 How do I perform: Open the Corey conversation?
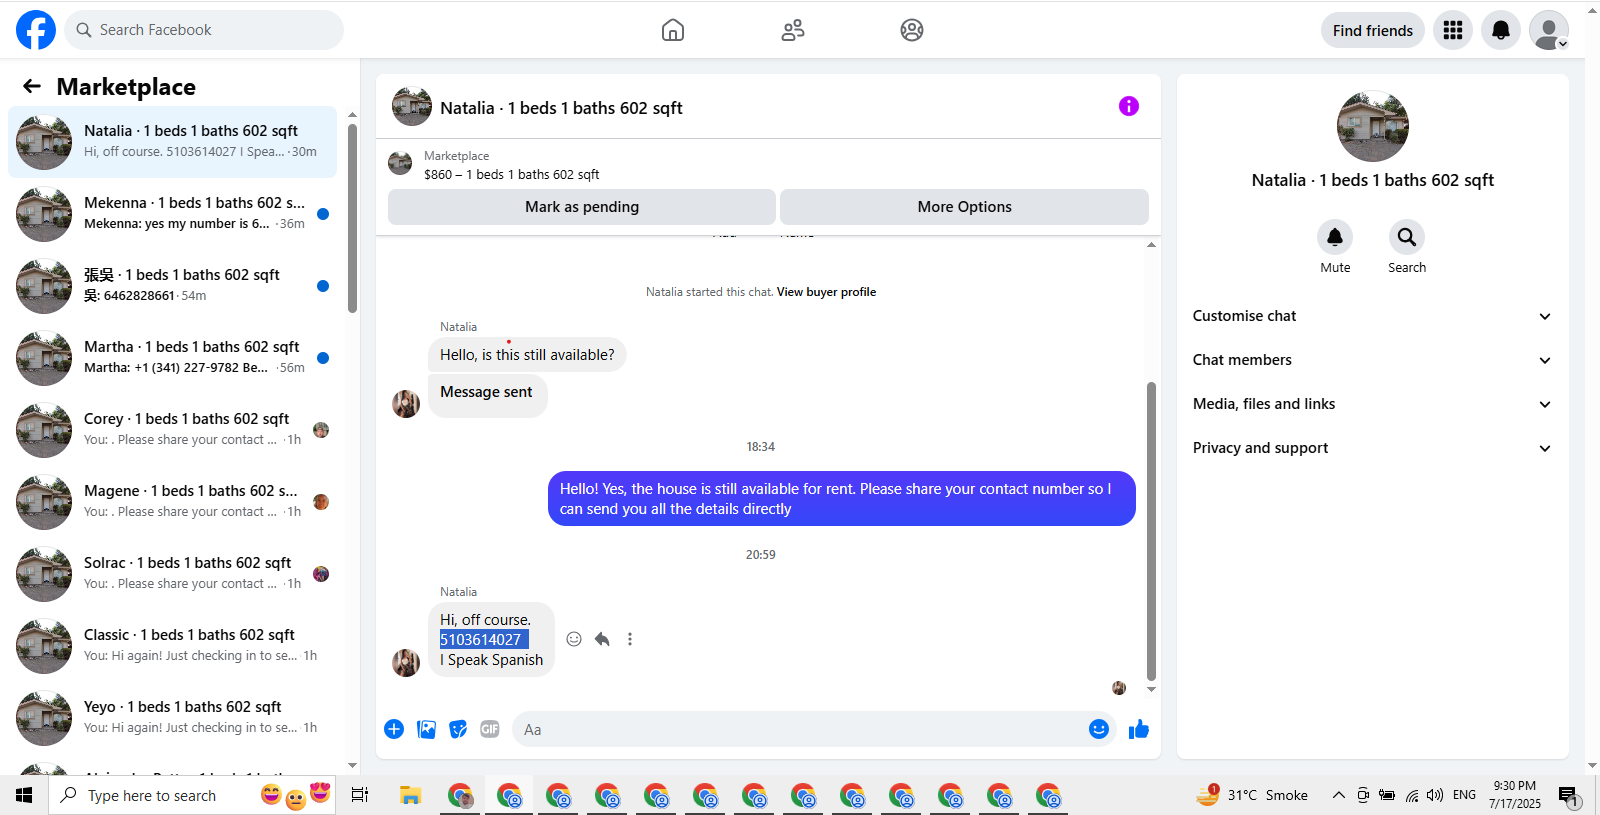tap(173, 430)
